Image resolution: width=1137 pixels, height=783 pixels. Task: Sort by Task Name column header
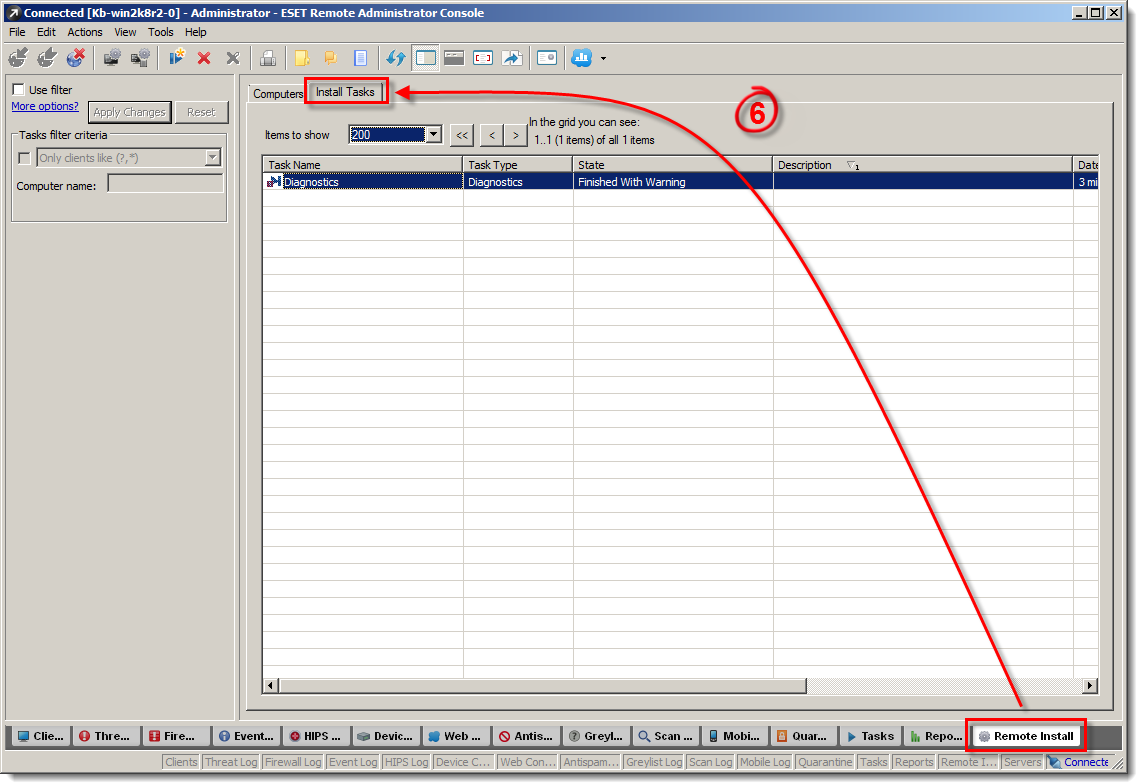click(x=363, y=165)
